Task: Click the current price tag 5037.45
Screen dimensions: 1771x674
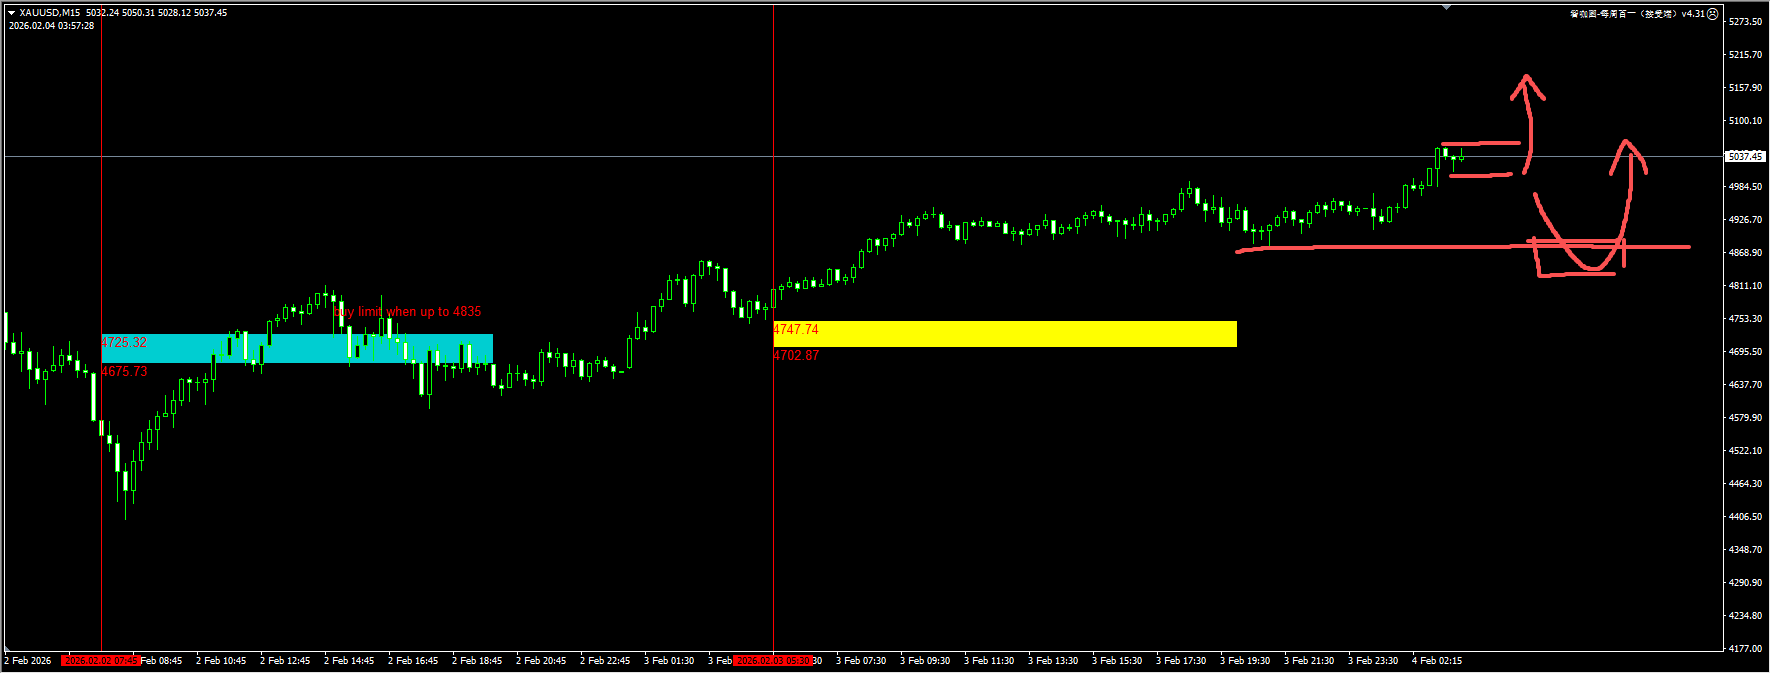Action: [1745, 157]
